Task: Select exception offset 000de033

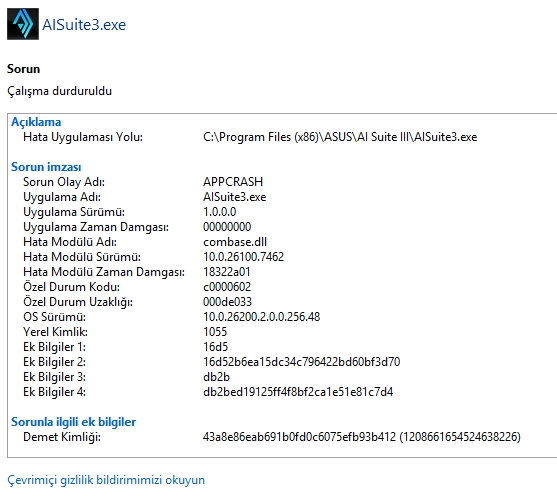Action: coord(227,302)
